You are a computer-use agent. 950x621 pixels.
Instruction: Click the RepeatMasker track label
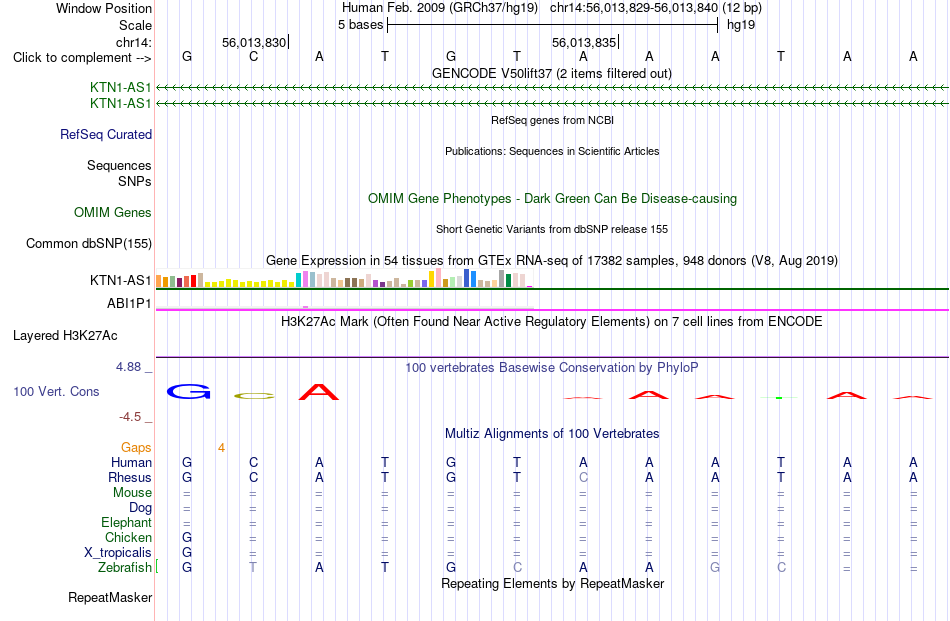click(x=110, y=597)
